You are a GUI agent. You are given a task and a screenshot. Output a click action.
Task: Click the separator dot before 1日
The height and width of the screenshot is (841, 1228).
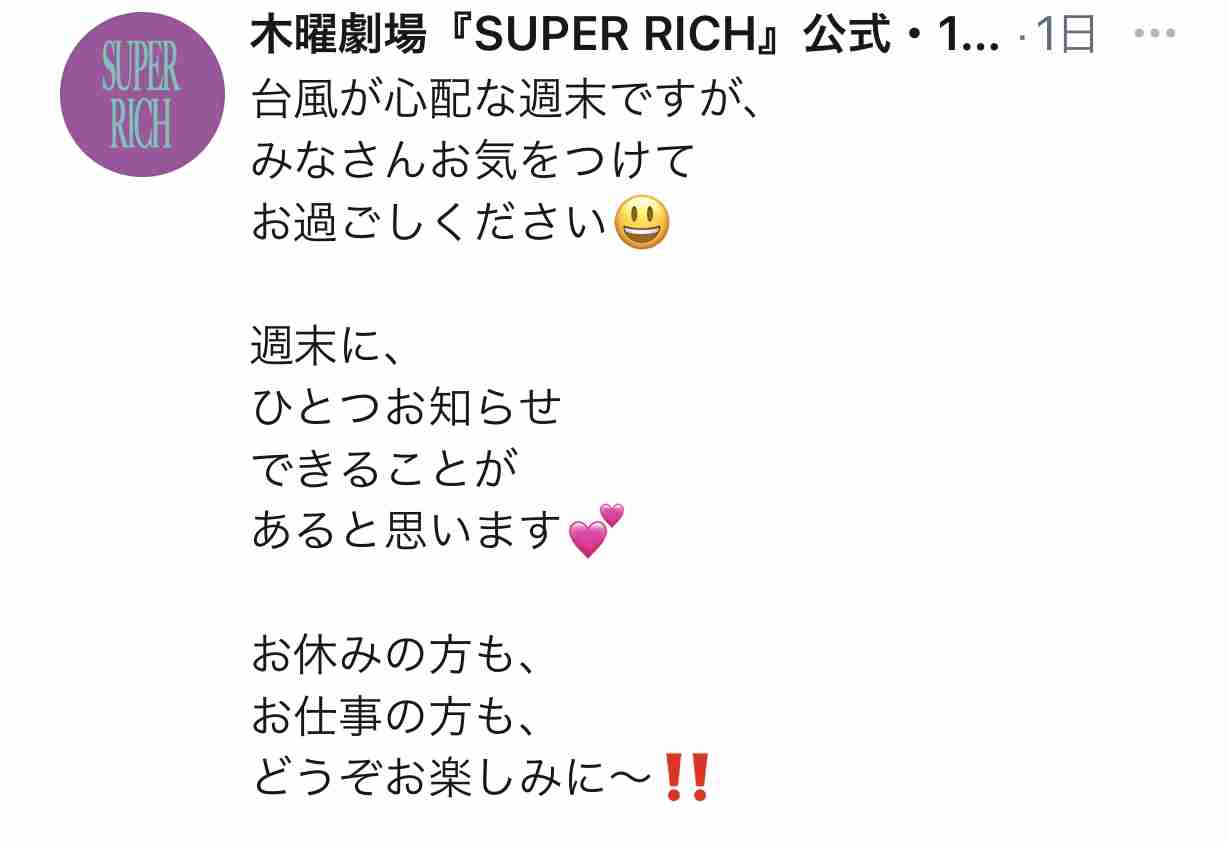coord(1021,38)
